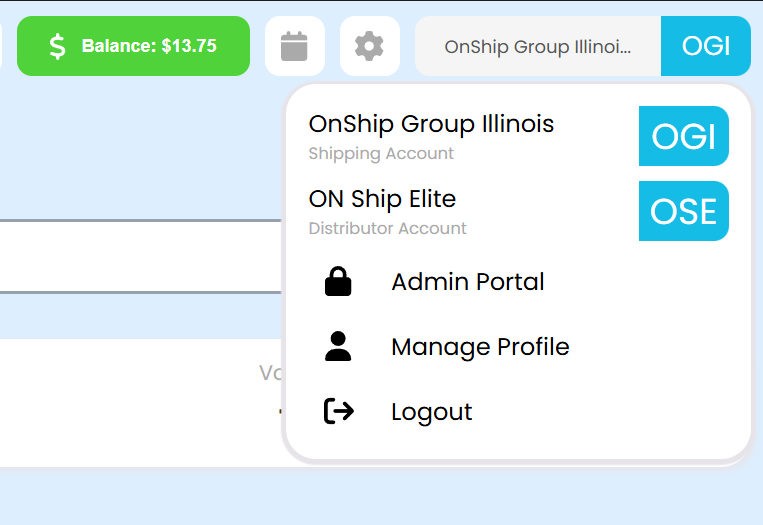Click the Logout arrow icon
This screenshot has height=525, width=763.
338,411
